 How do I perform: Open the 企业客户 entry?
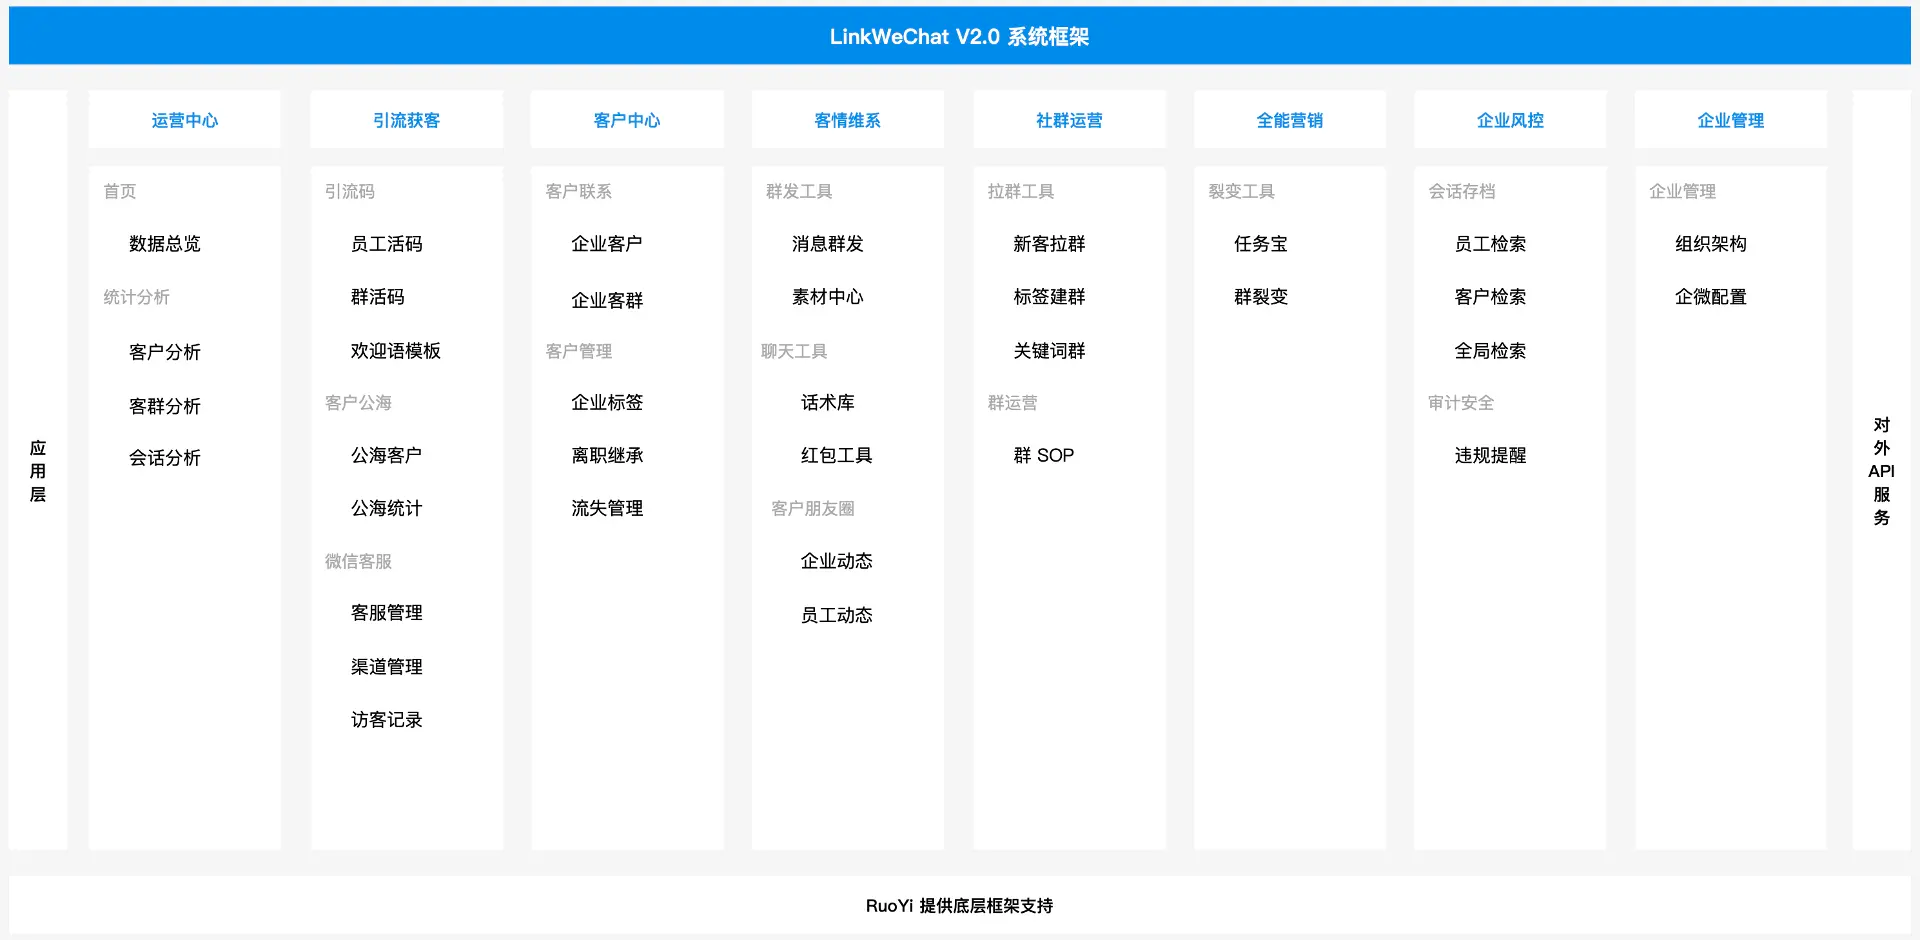607,244
